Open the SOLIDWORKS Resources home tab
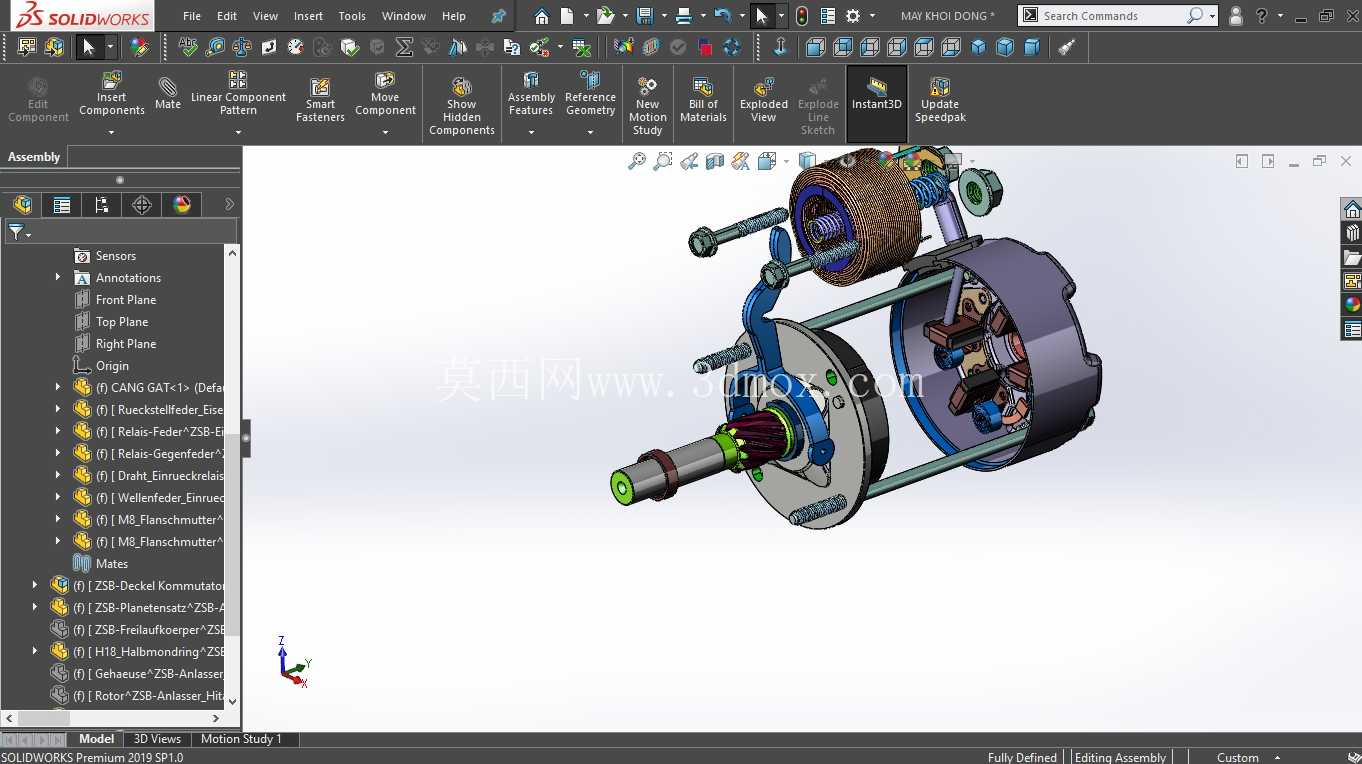1362x764 pixels. [x=1352, y=210]
